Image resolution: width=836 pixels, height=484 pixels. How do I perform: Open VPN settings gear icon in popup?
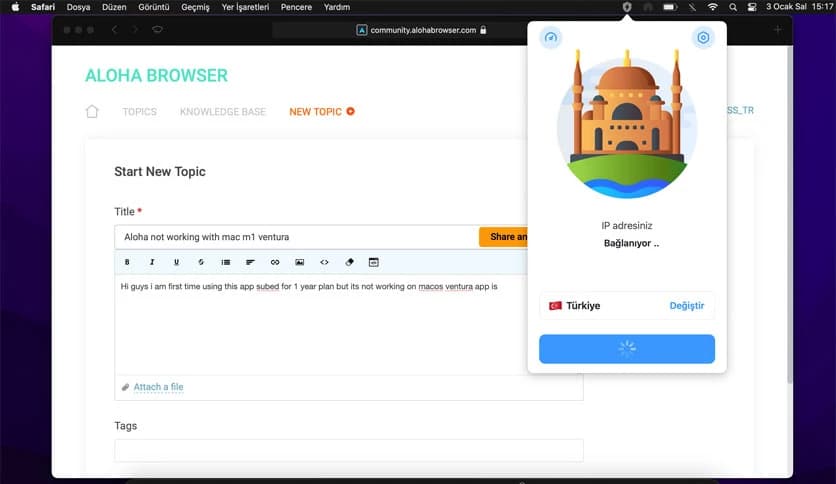coord(703,38)
